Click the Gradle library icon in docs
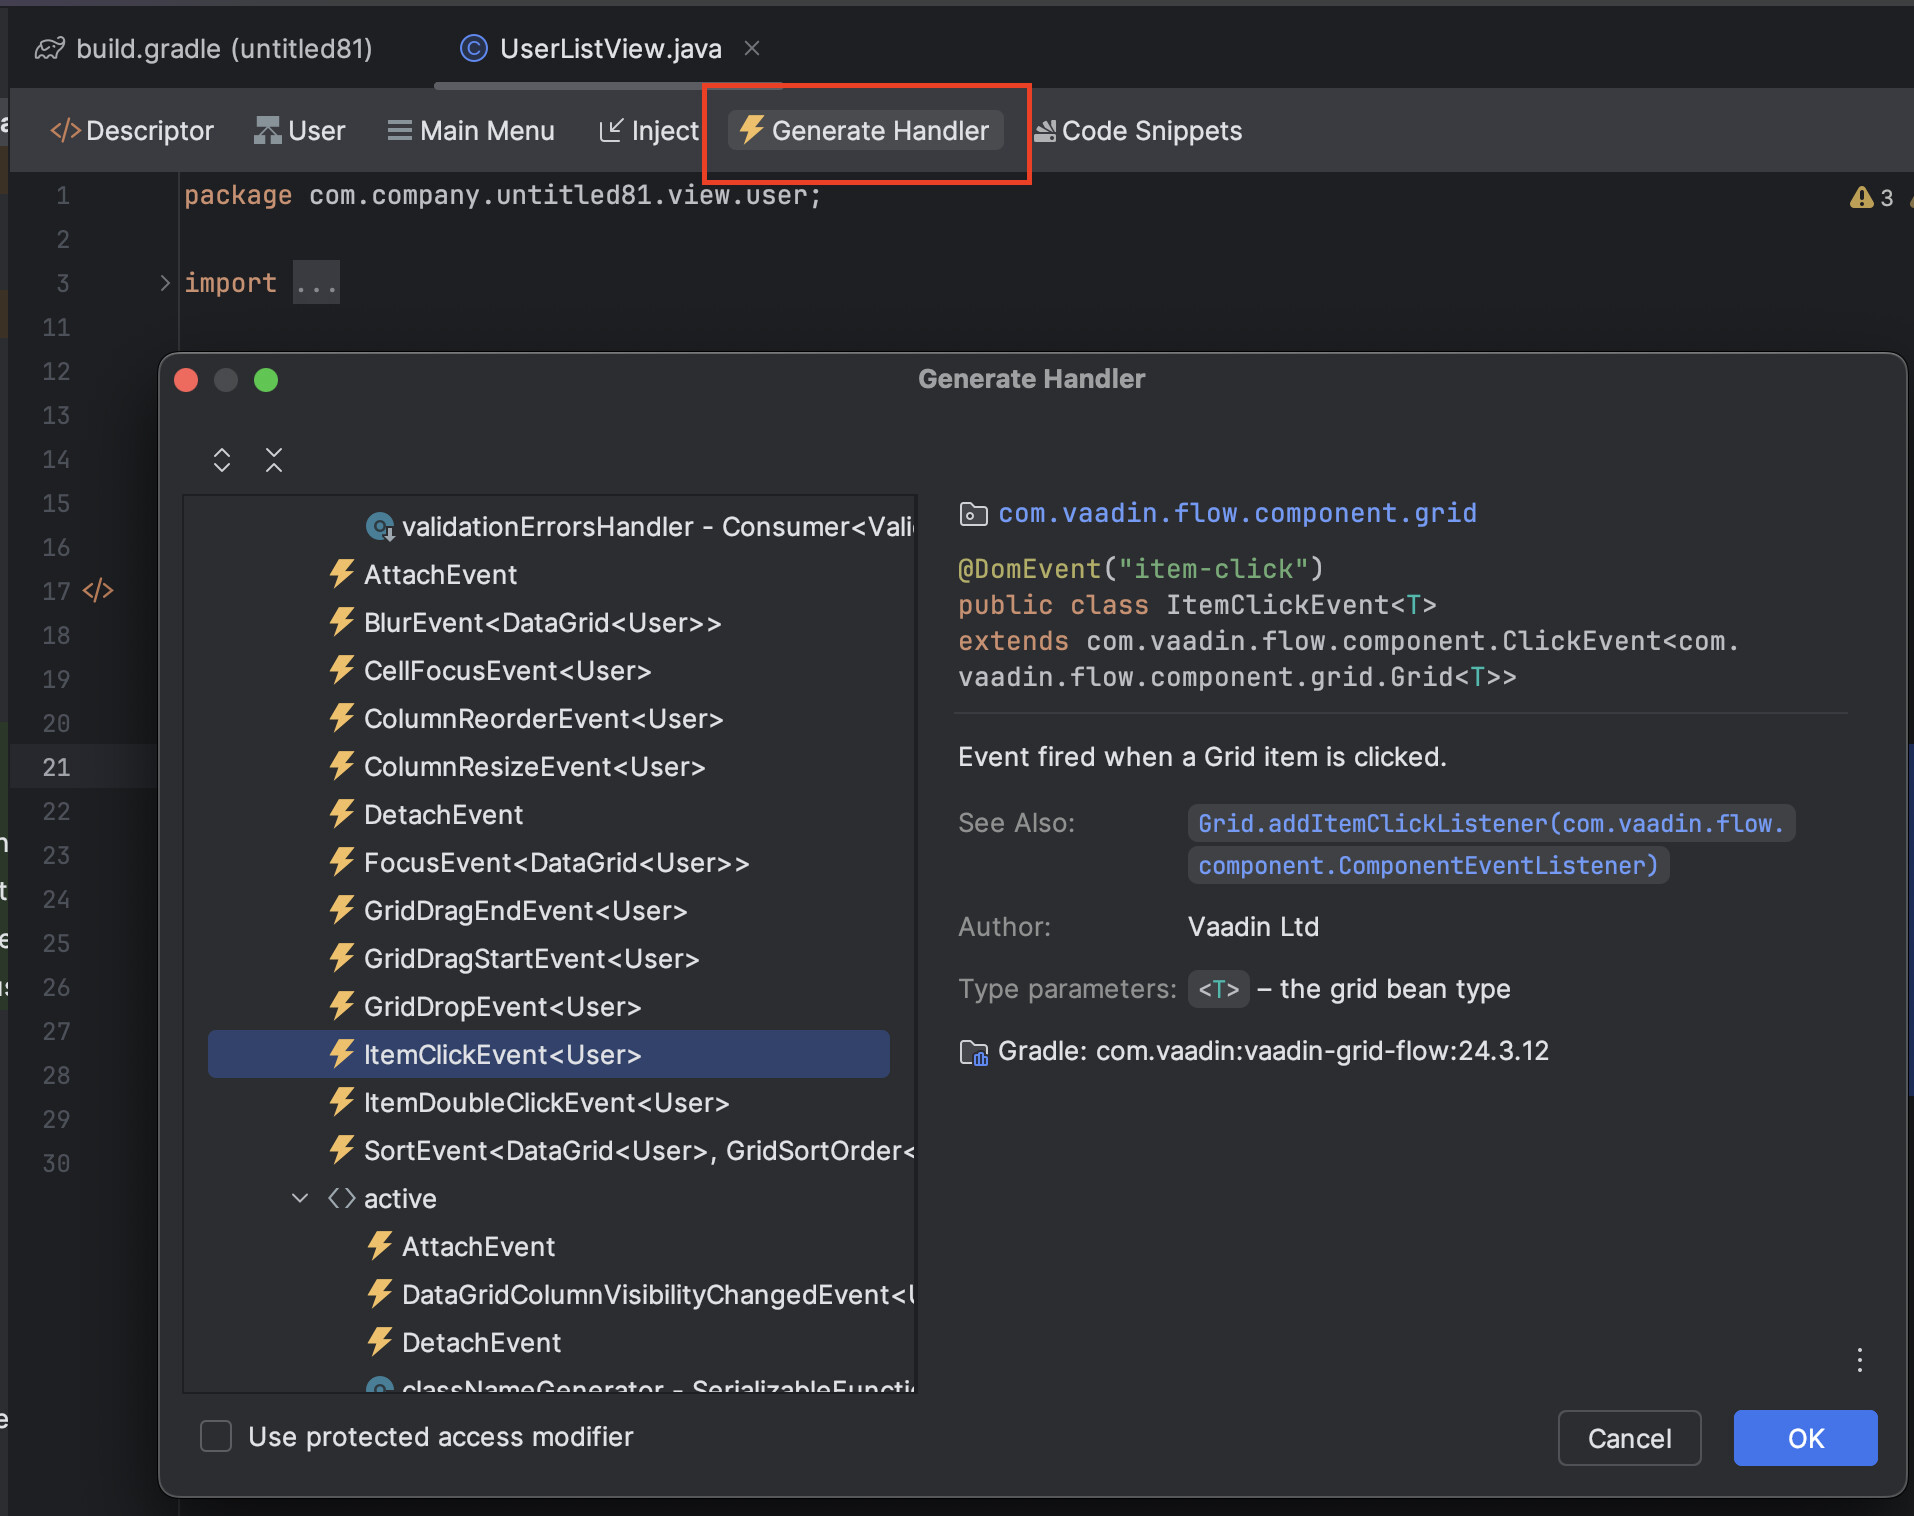 974,1052
